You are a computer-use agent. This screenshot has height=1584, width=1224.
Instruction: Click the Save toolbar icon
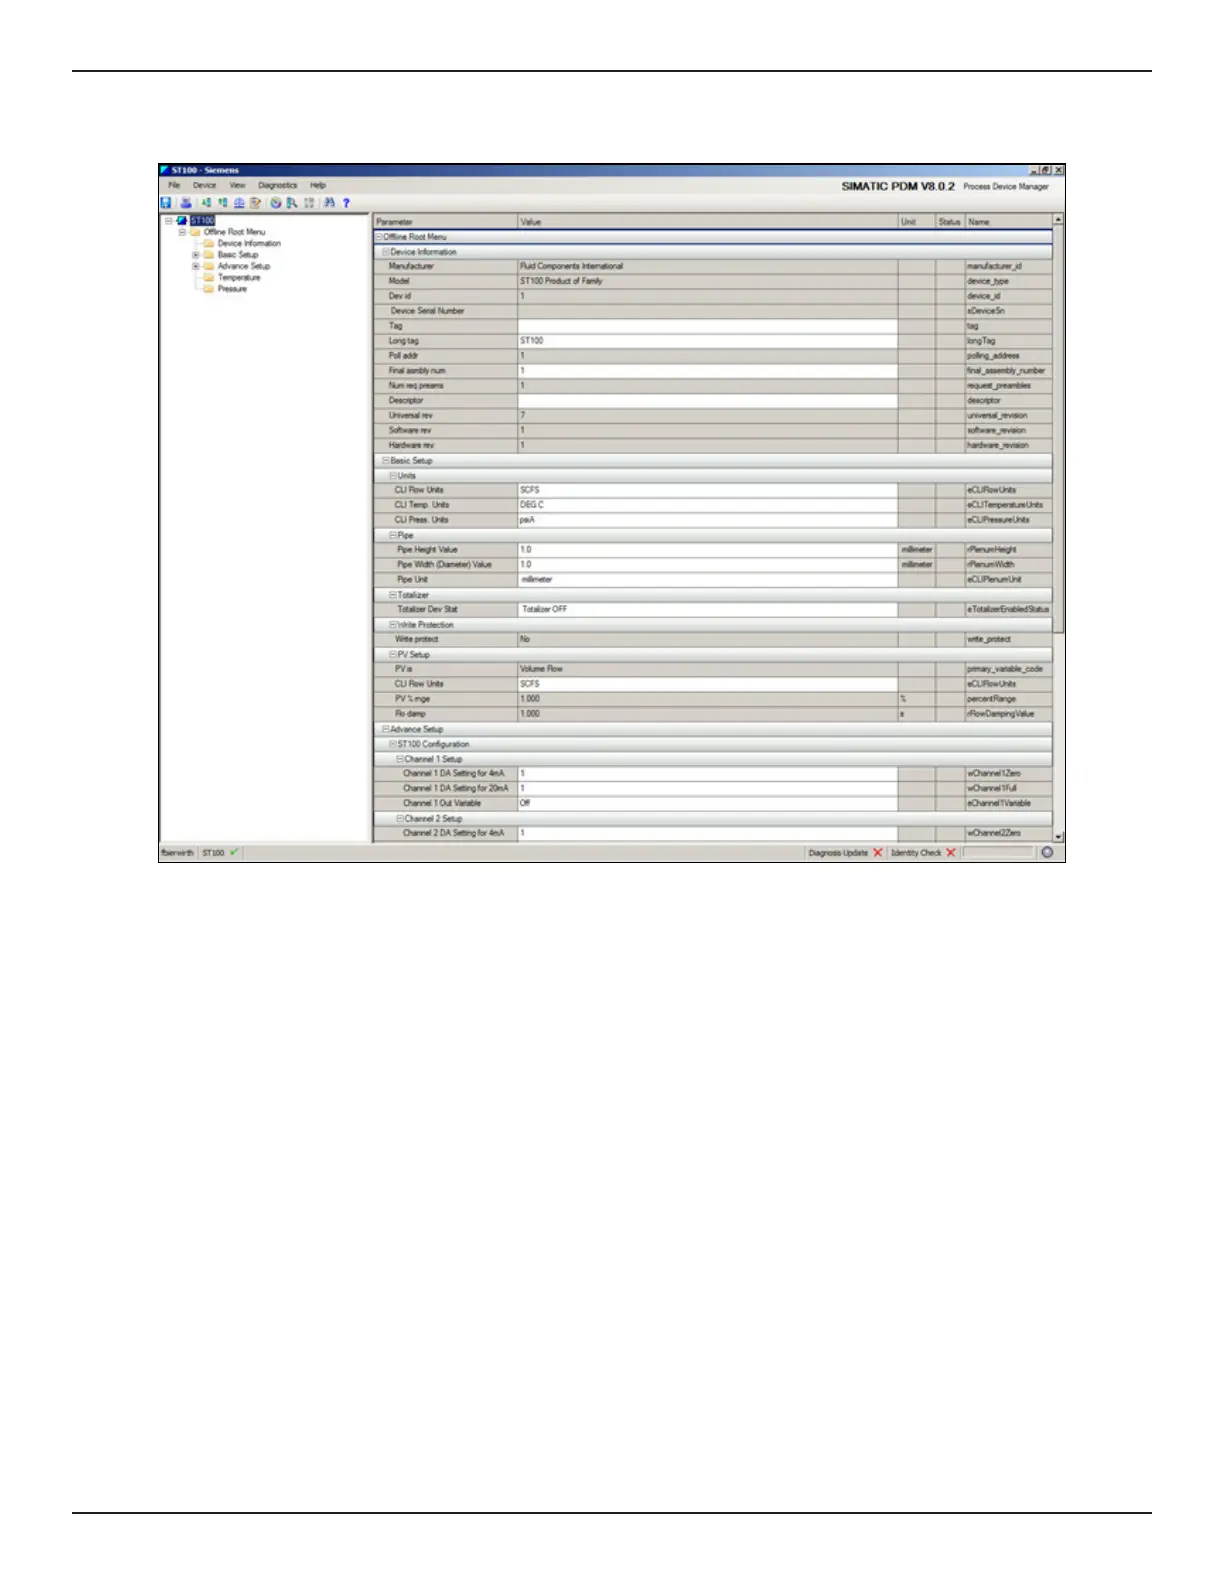coord(166,202)
